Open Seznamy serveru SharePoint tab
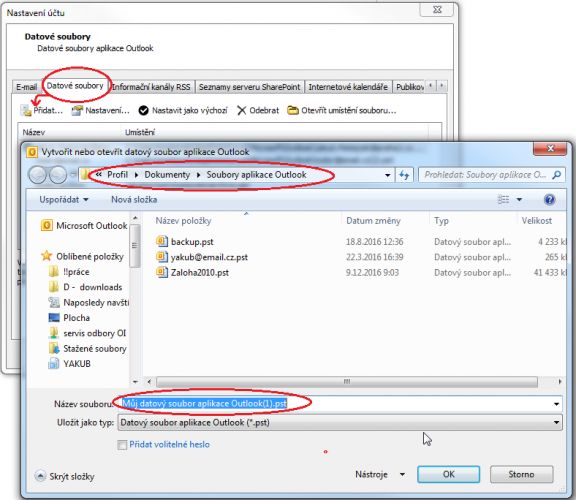The height and width of the screenshot is (500, 576). [249, 87]
